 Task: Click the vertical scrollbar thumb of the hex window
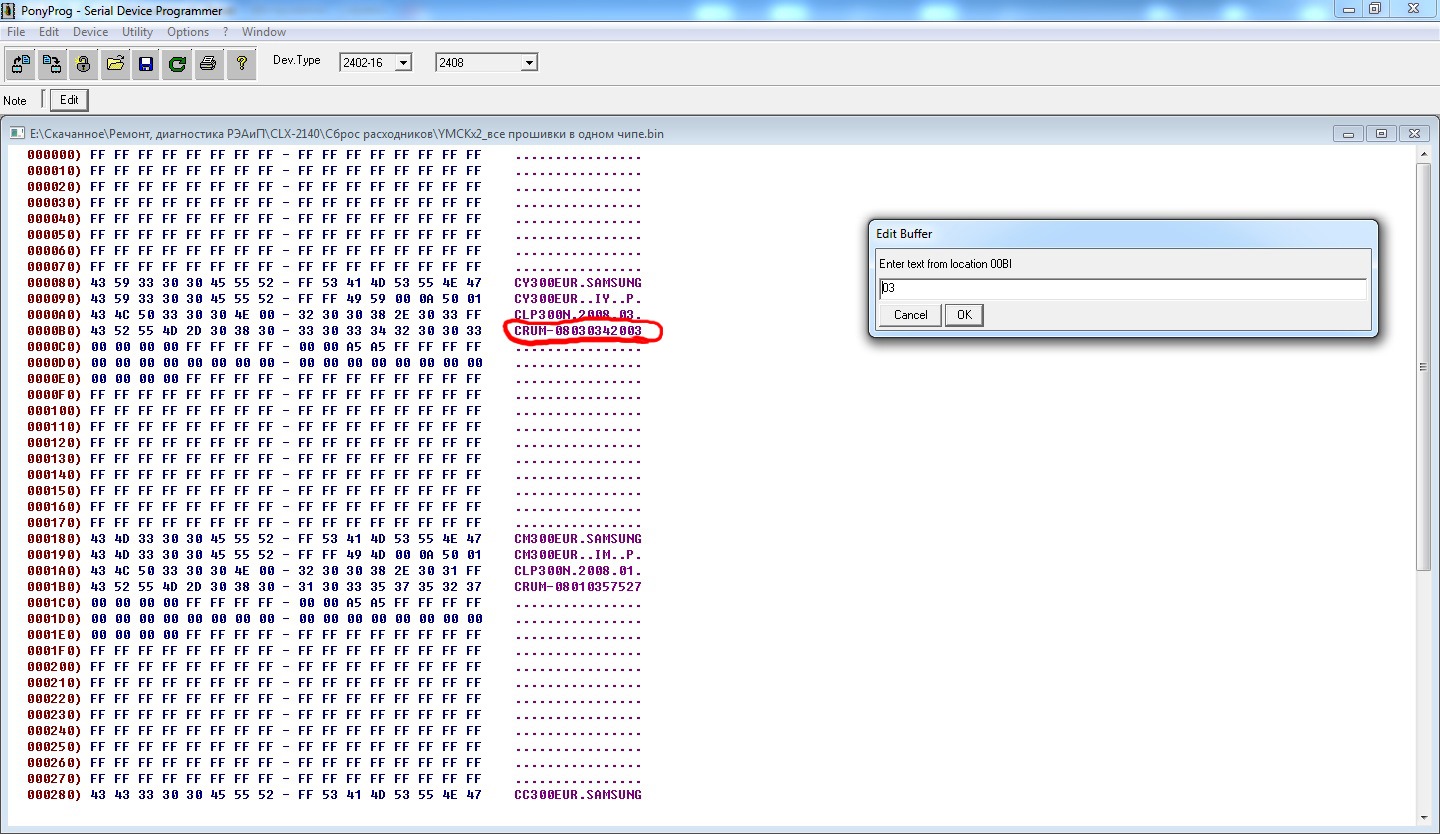[x=1423, y=367]
